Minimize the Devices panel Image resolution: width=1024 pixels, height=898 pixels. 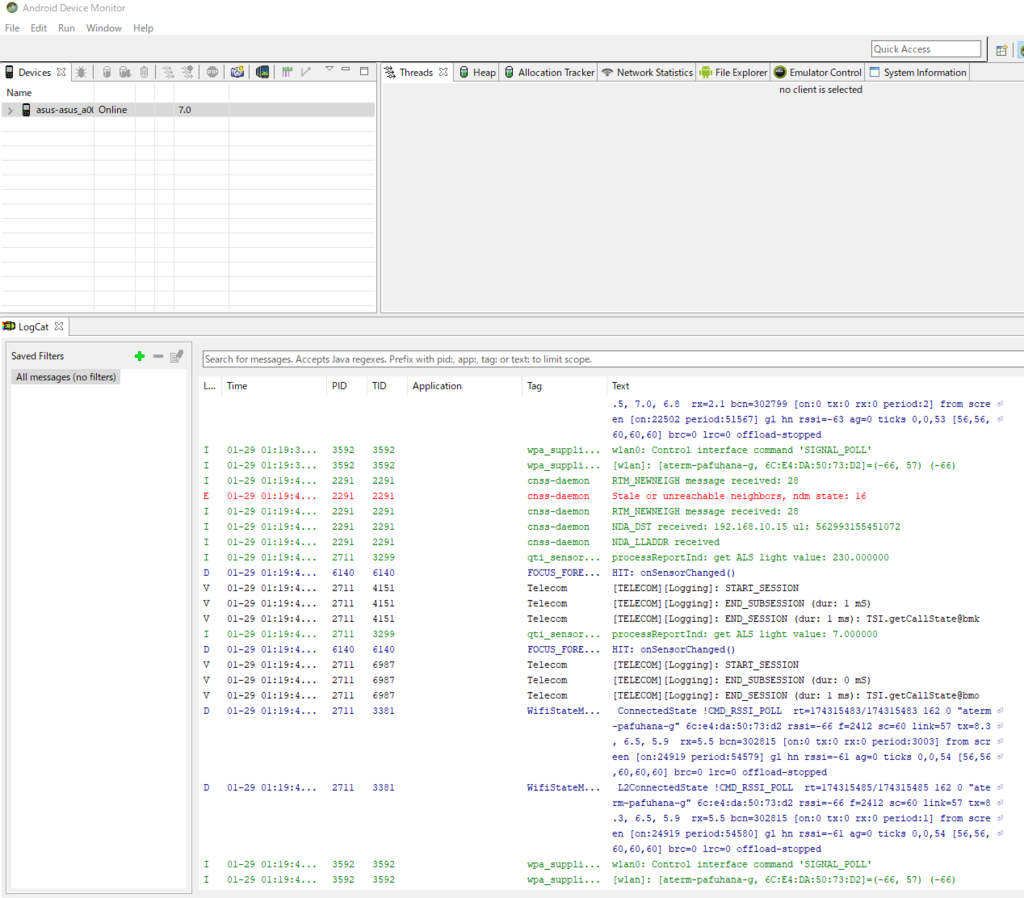click(x=346, y=69)
